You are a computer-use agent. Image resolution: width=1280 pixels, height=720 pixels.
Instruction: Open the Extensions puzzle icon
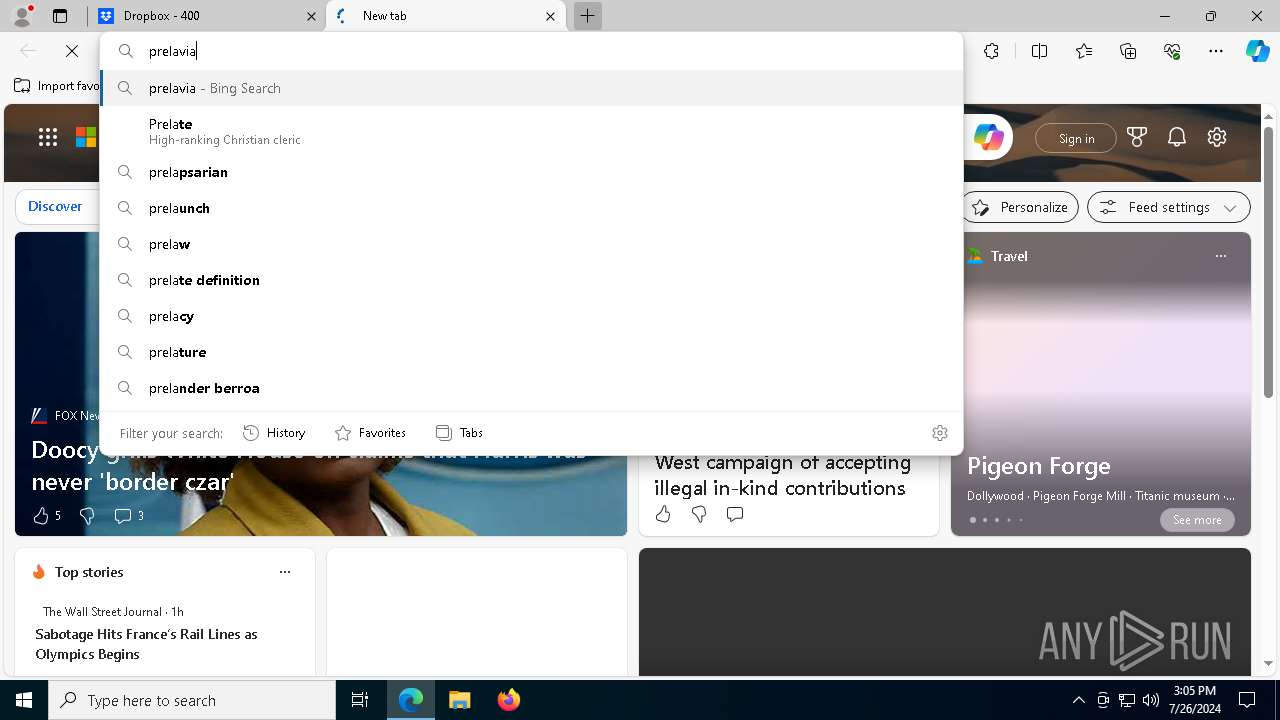tap(991, 51)
